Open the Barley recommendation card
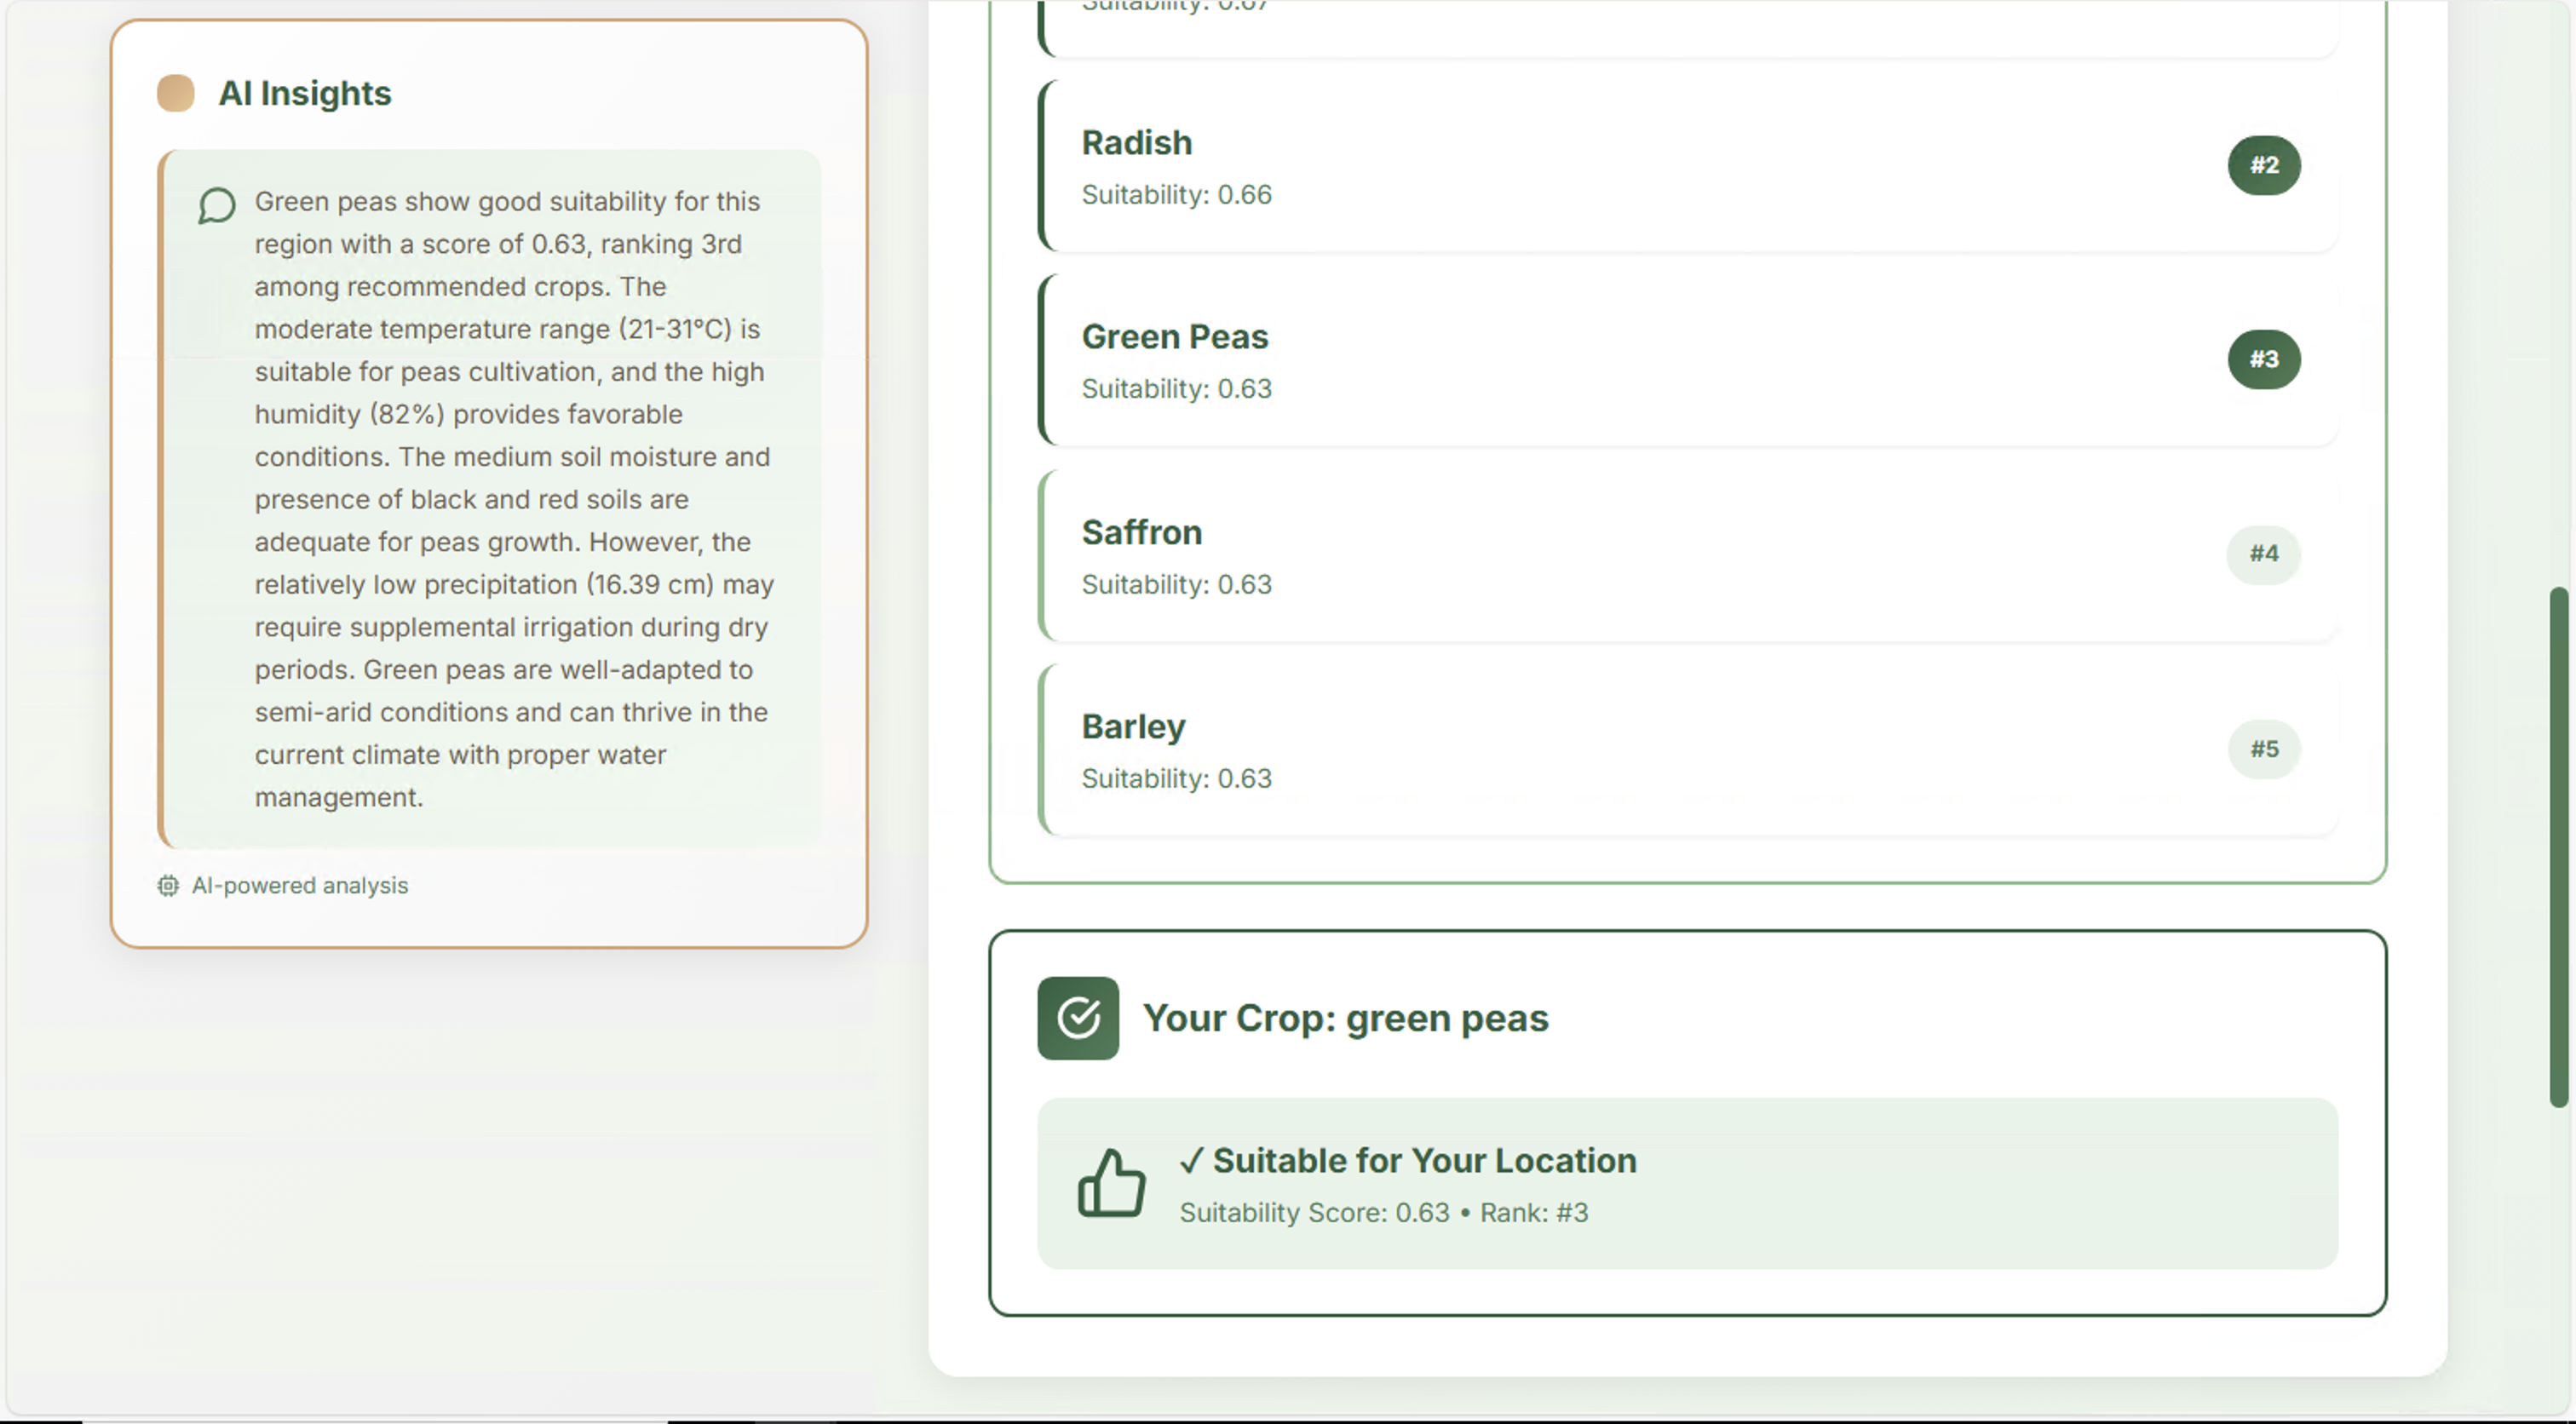 [x=1650, y=750]
